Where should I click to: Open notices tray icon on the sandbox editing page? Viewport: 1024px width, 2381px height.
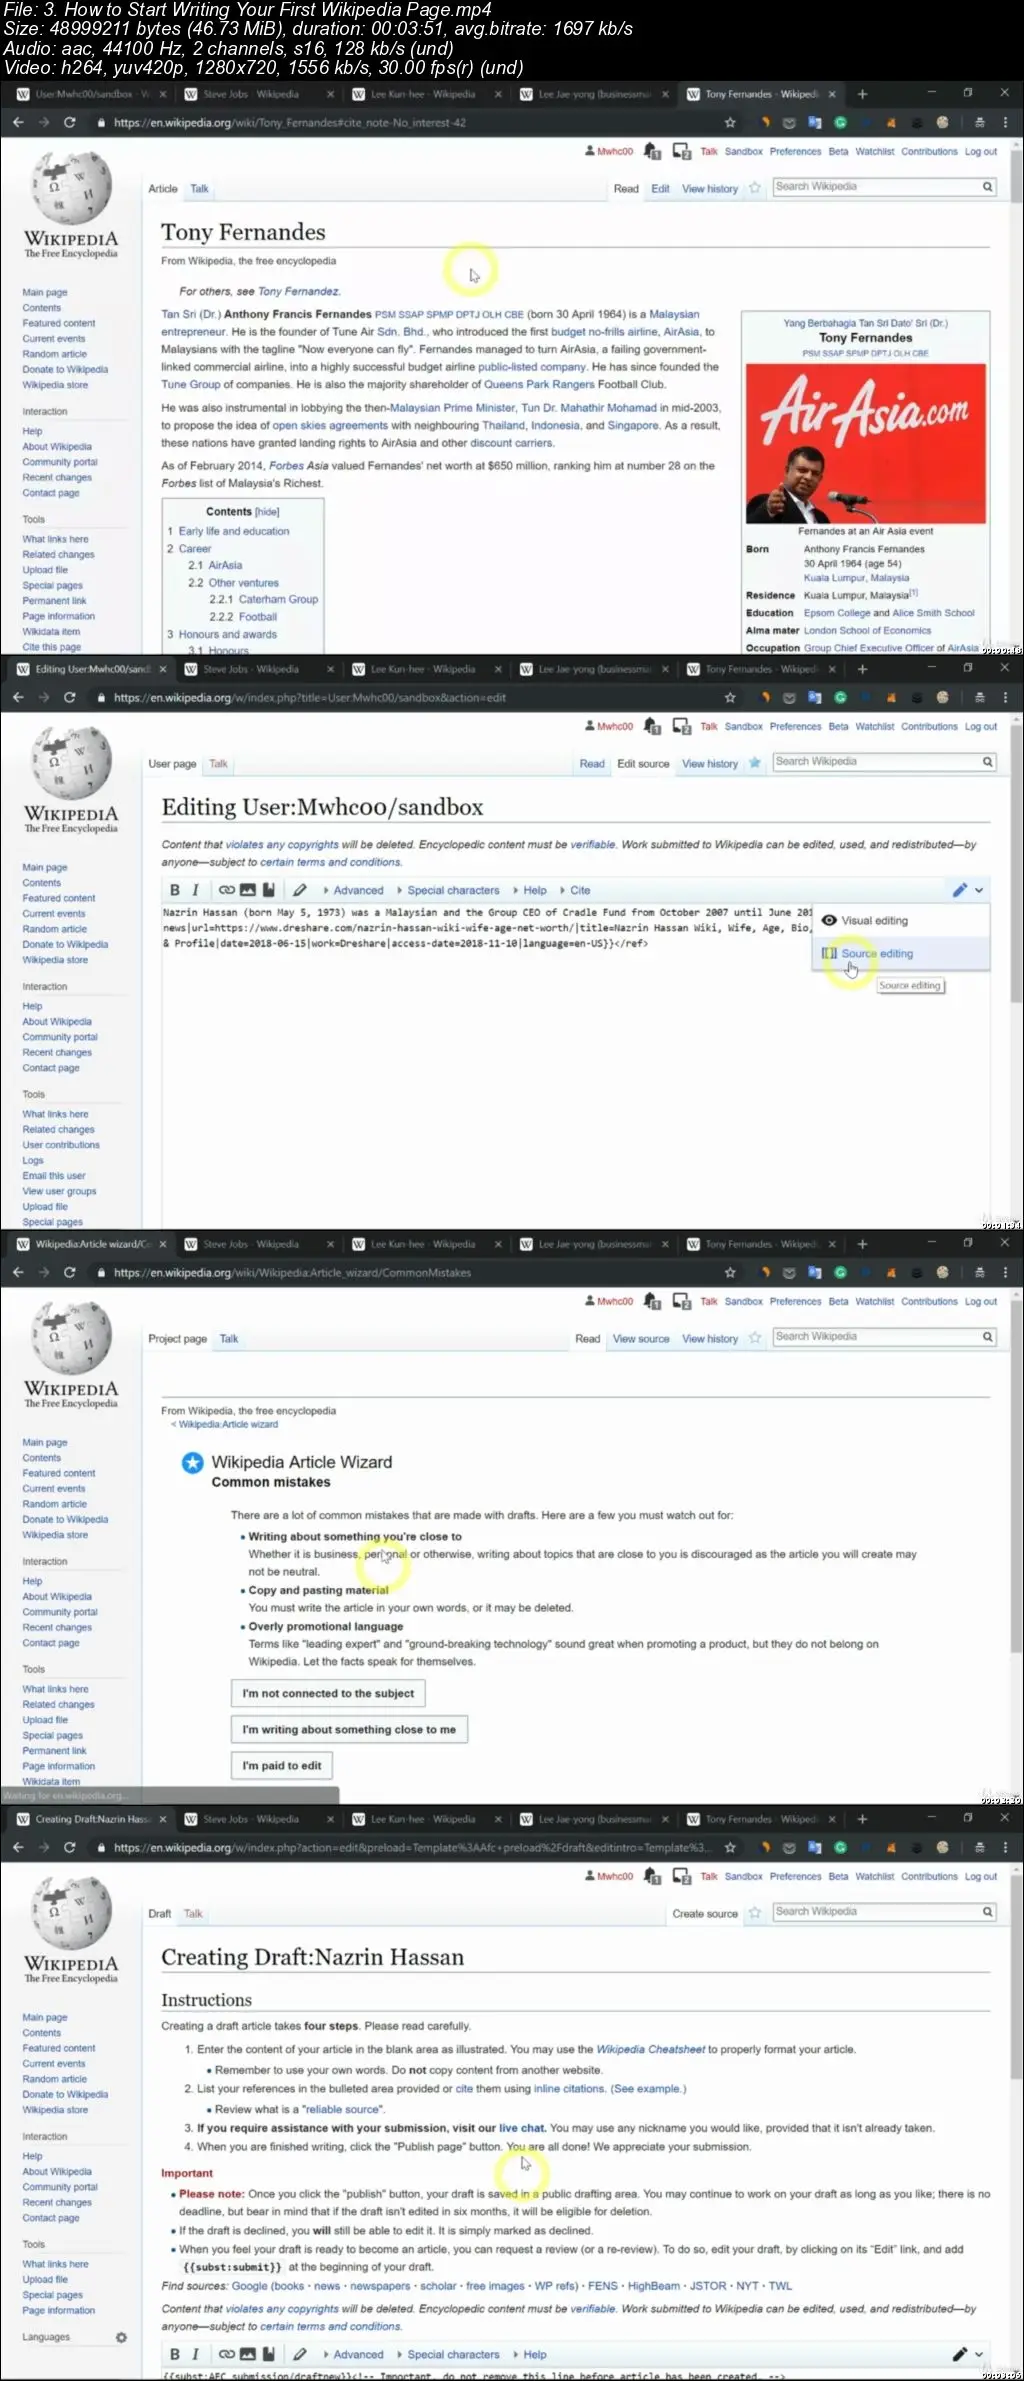[x=682, y=726]
